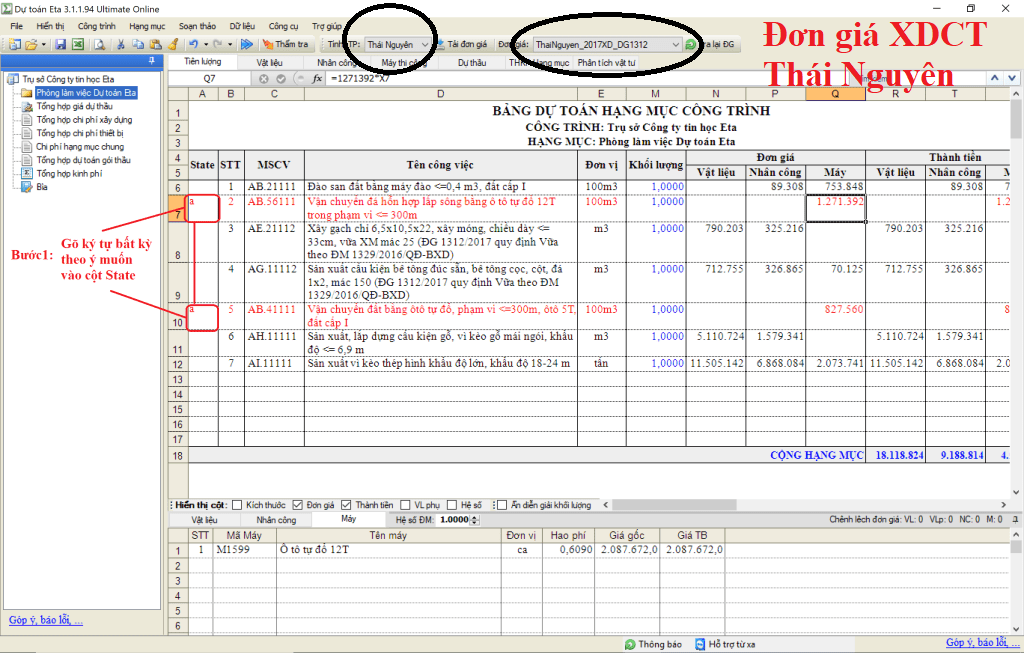1024x653 pixels.
Task: Click the Undo arrow icon
Action: [192, 45]
